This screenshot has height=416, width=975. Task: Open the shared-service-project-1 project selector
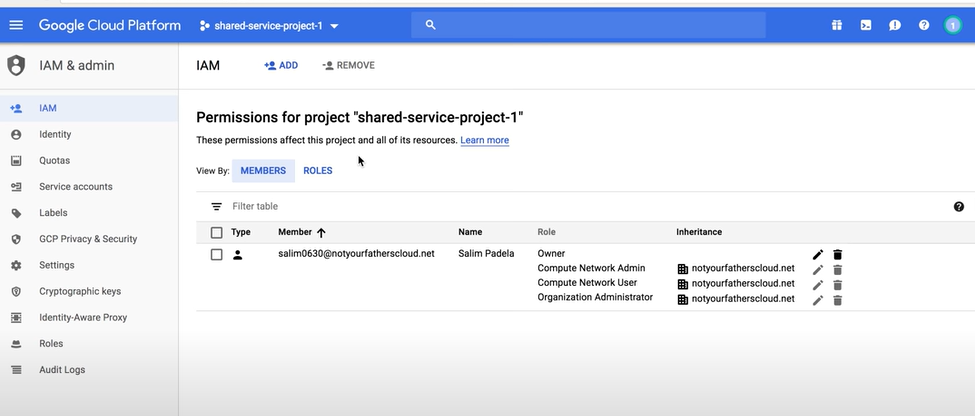tap(269, 26)
